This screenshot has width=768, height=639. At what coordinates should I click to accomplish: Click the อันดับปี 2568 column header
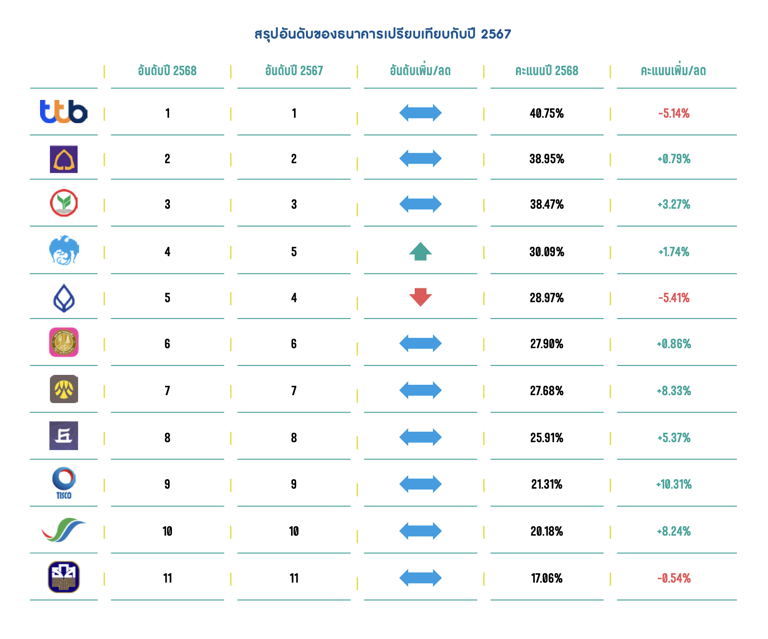tap(167, 71)
